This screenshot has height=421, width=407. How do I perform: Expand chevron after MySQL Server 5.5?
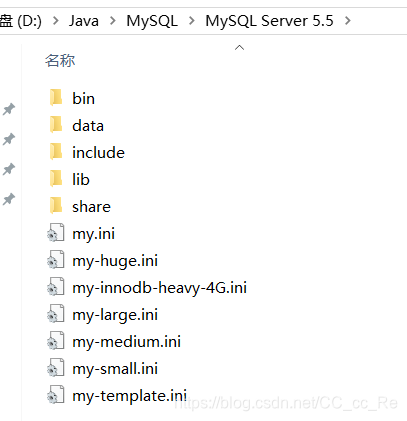tap(348, 21)
